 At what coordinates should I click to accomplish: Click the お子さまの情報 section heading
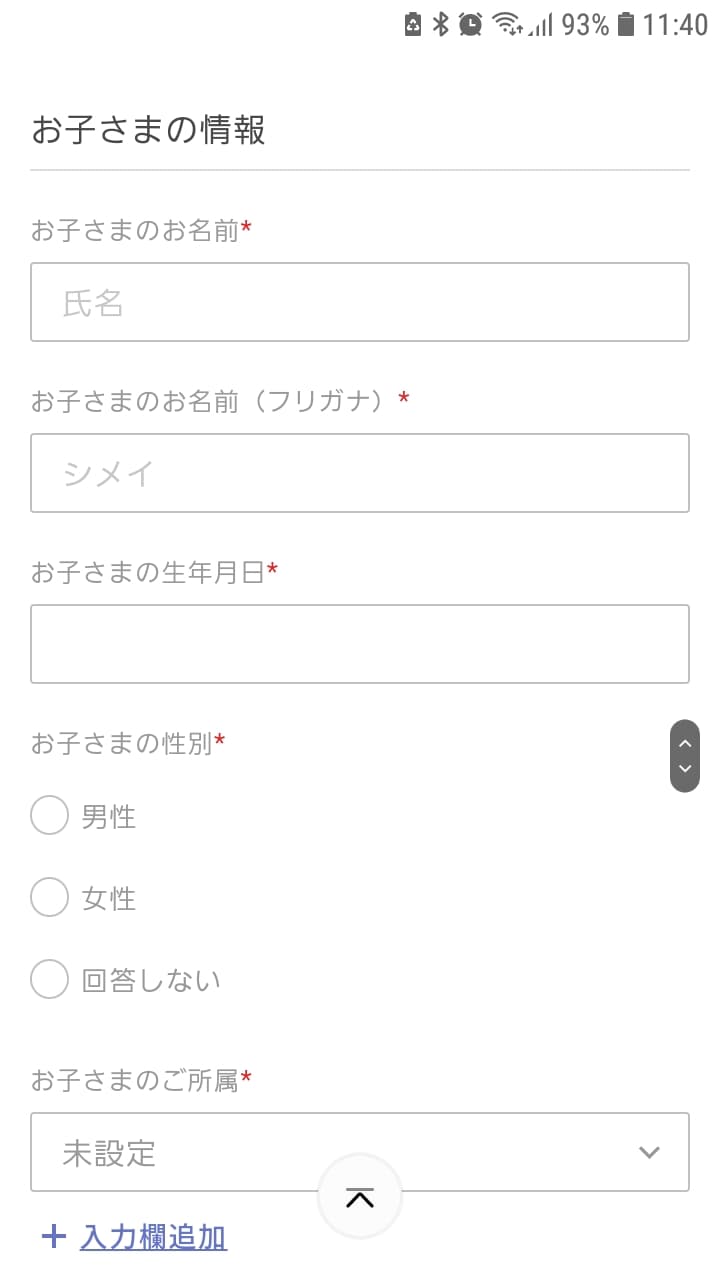pos(148,130)
